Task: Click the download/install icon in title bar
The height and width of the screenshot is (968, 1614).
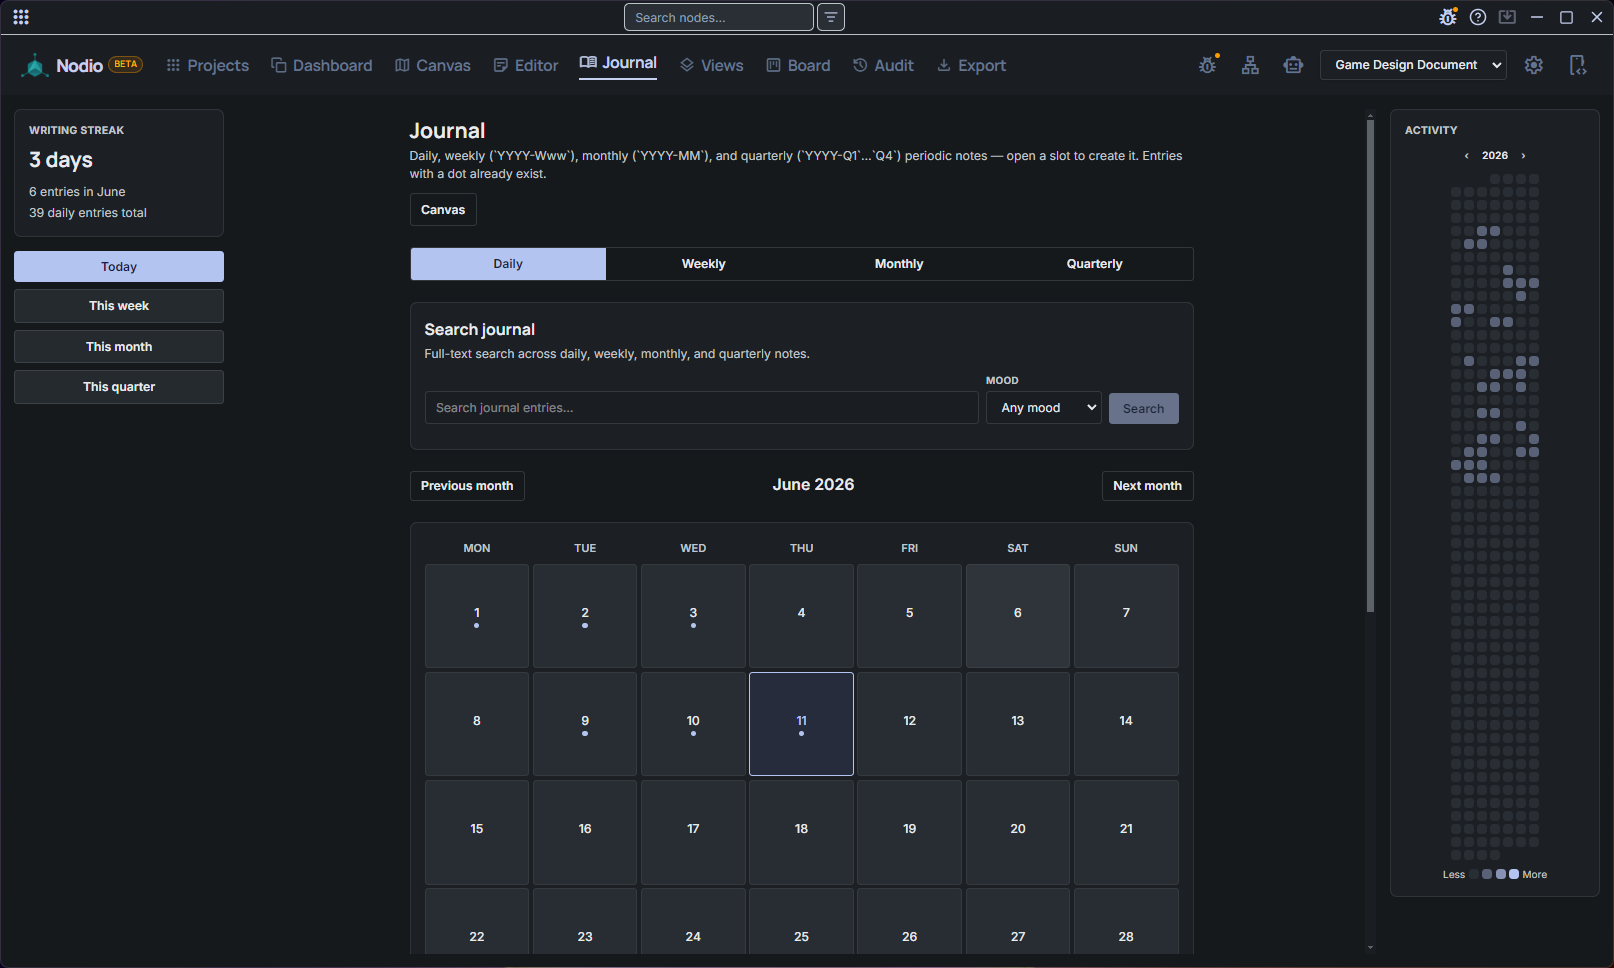Action: (1507, 17)
